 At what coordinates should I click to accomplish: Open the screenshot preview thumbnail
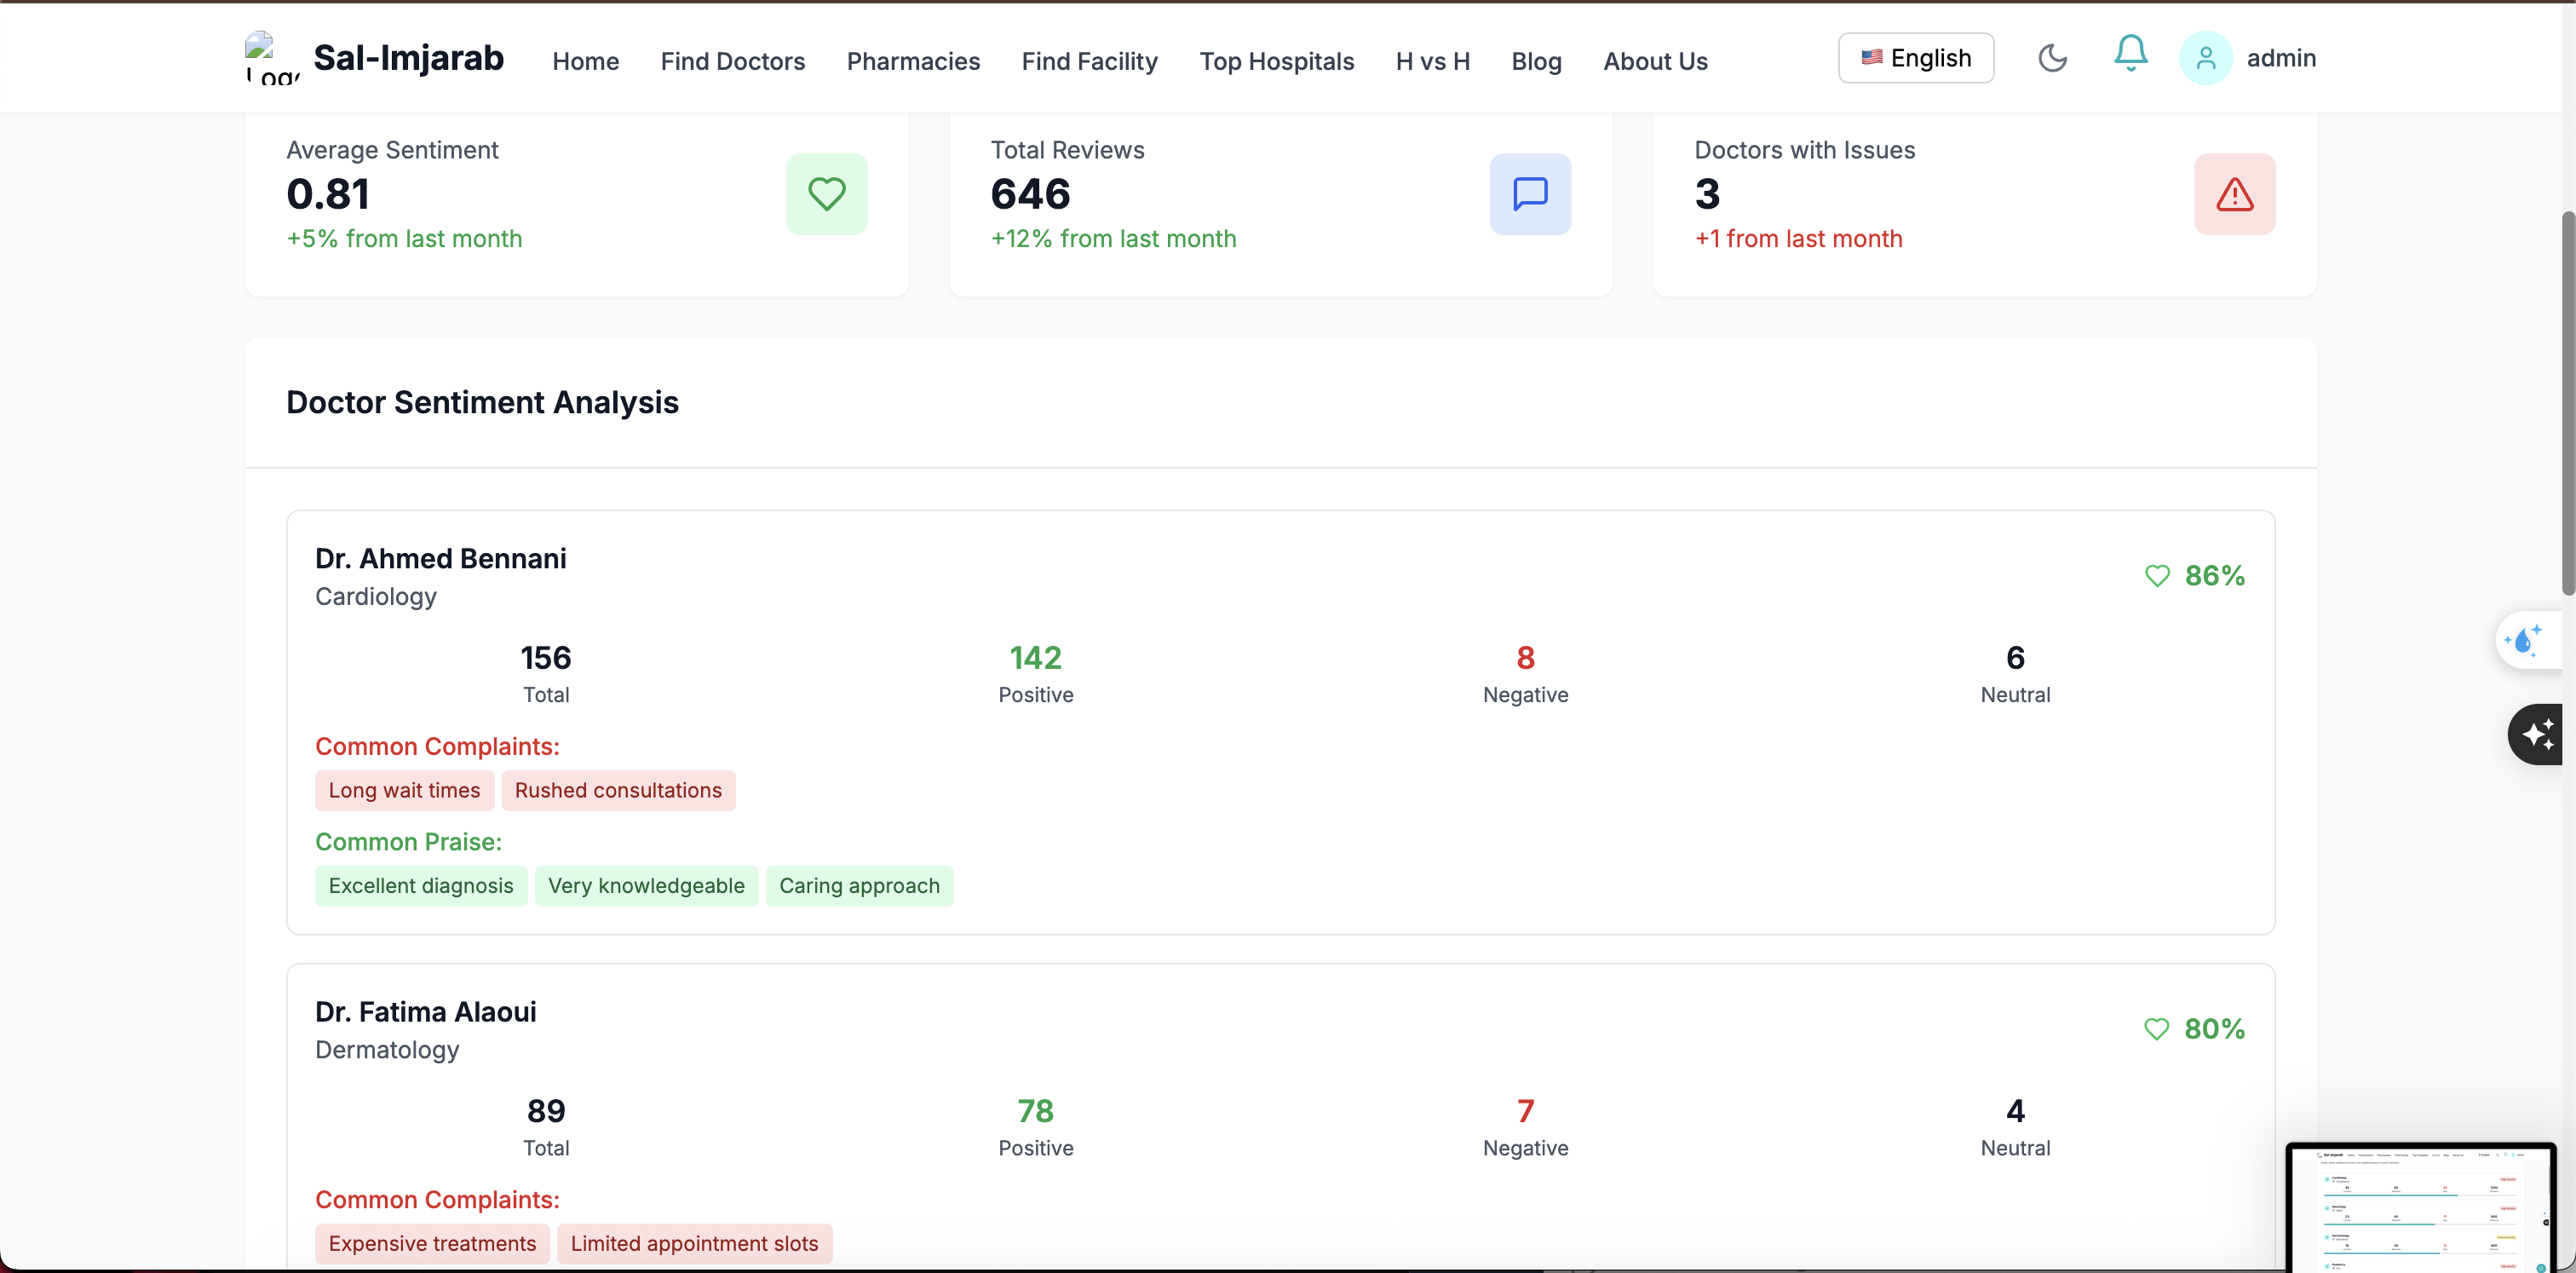coord(2420,1207)
